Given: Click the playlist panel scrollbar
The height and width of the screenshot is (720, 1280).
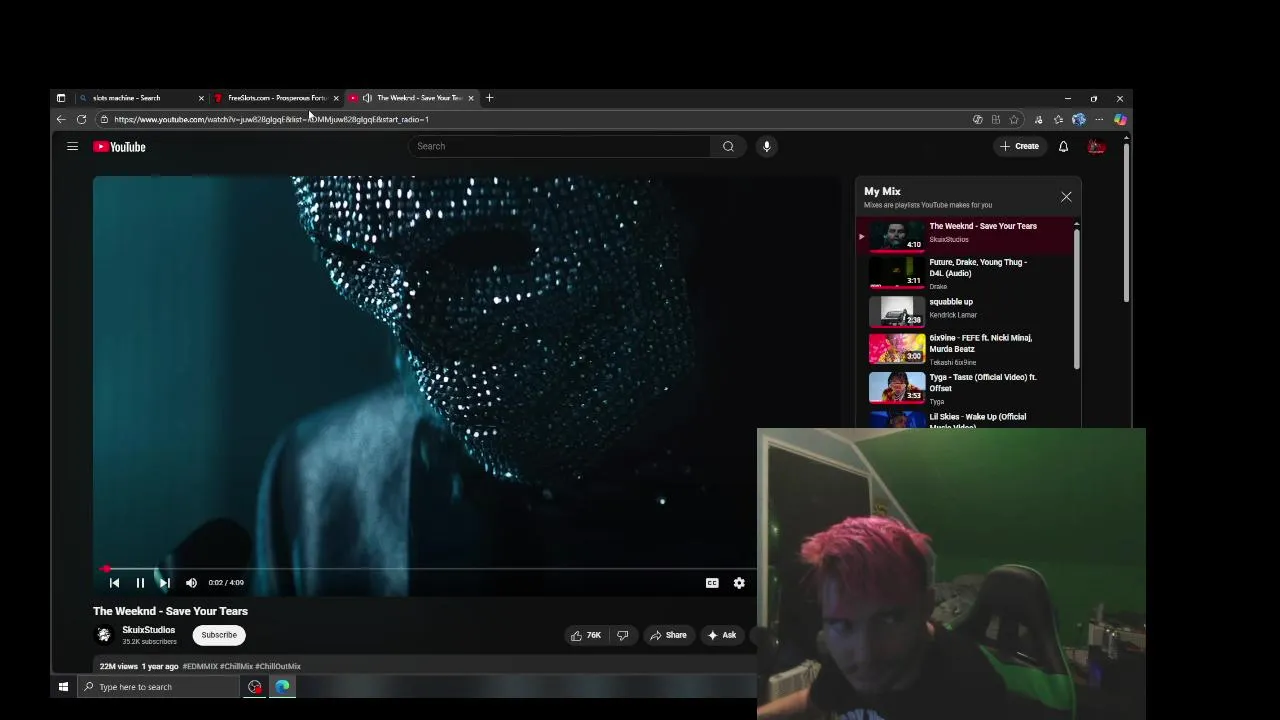Looking at the screenshot, I should pos(1076,298).
